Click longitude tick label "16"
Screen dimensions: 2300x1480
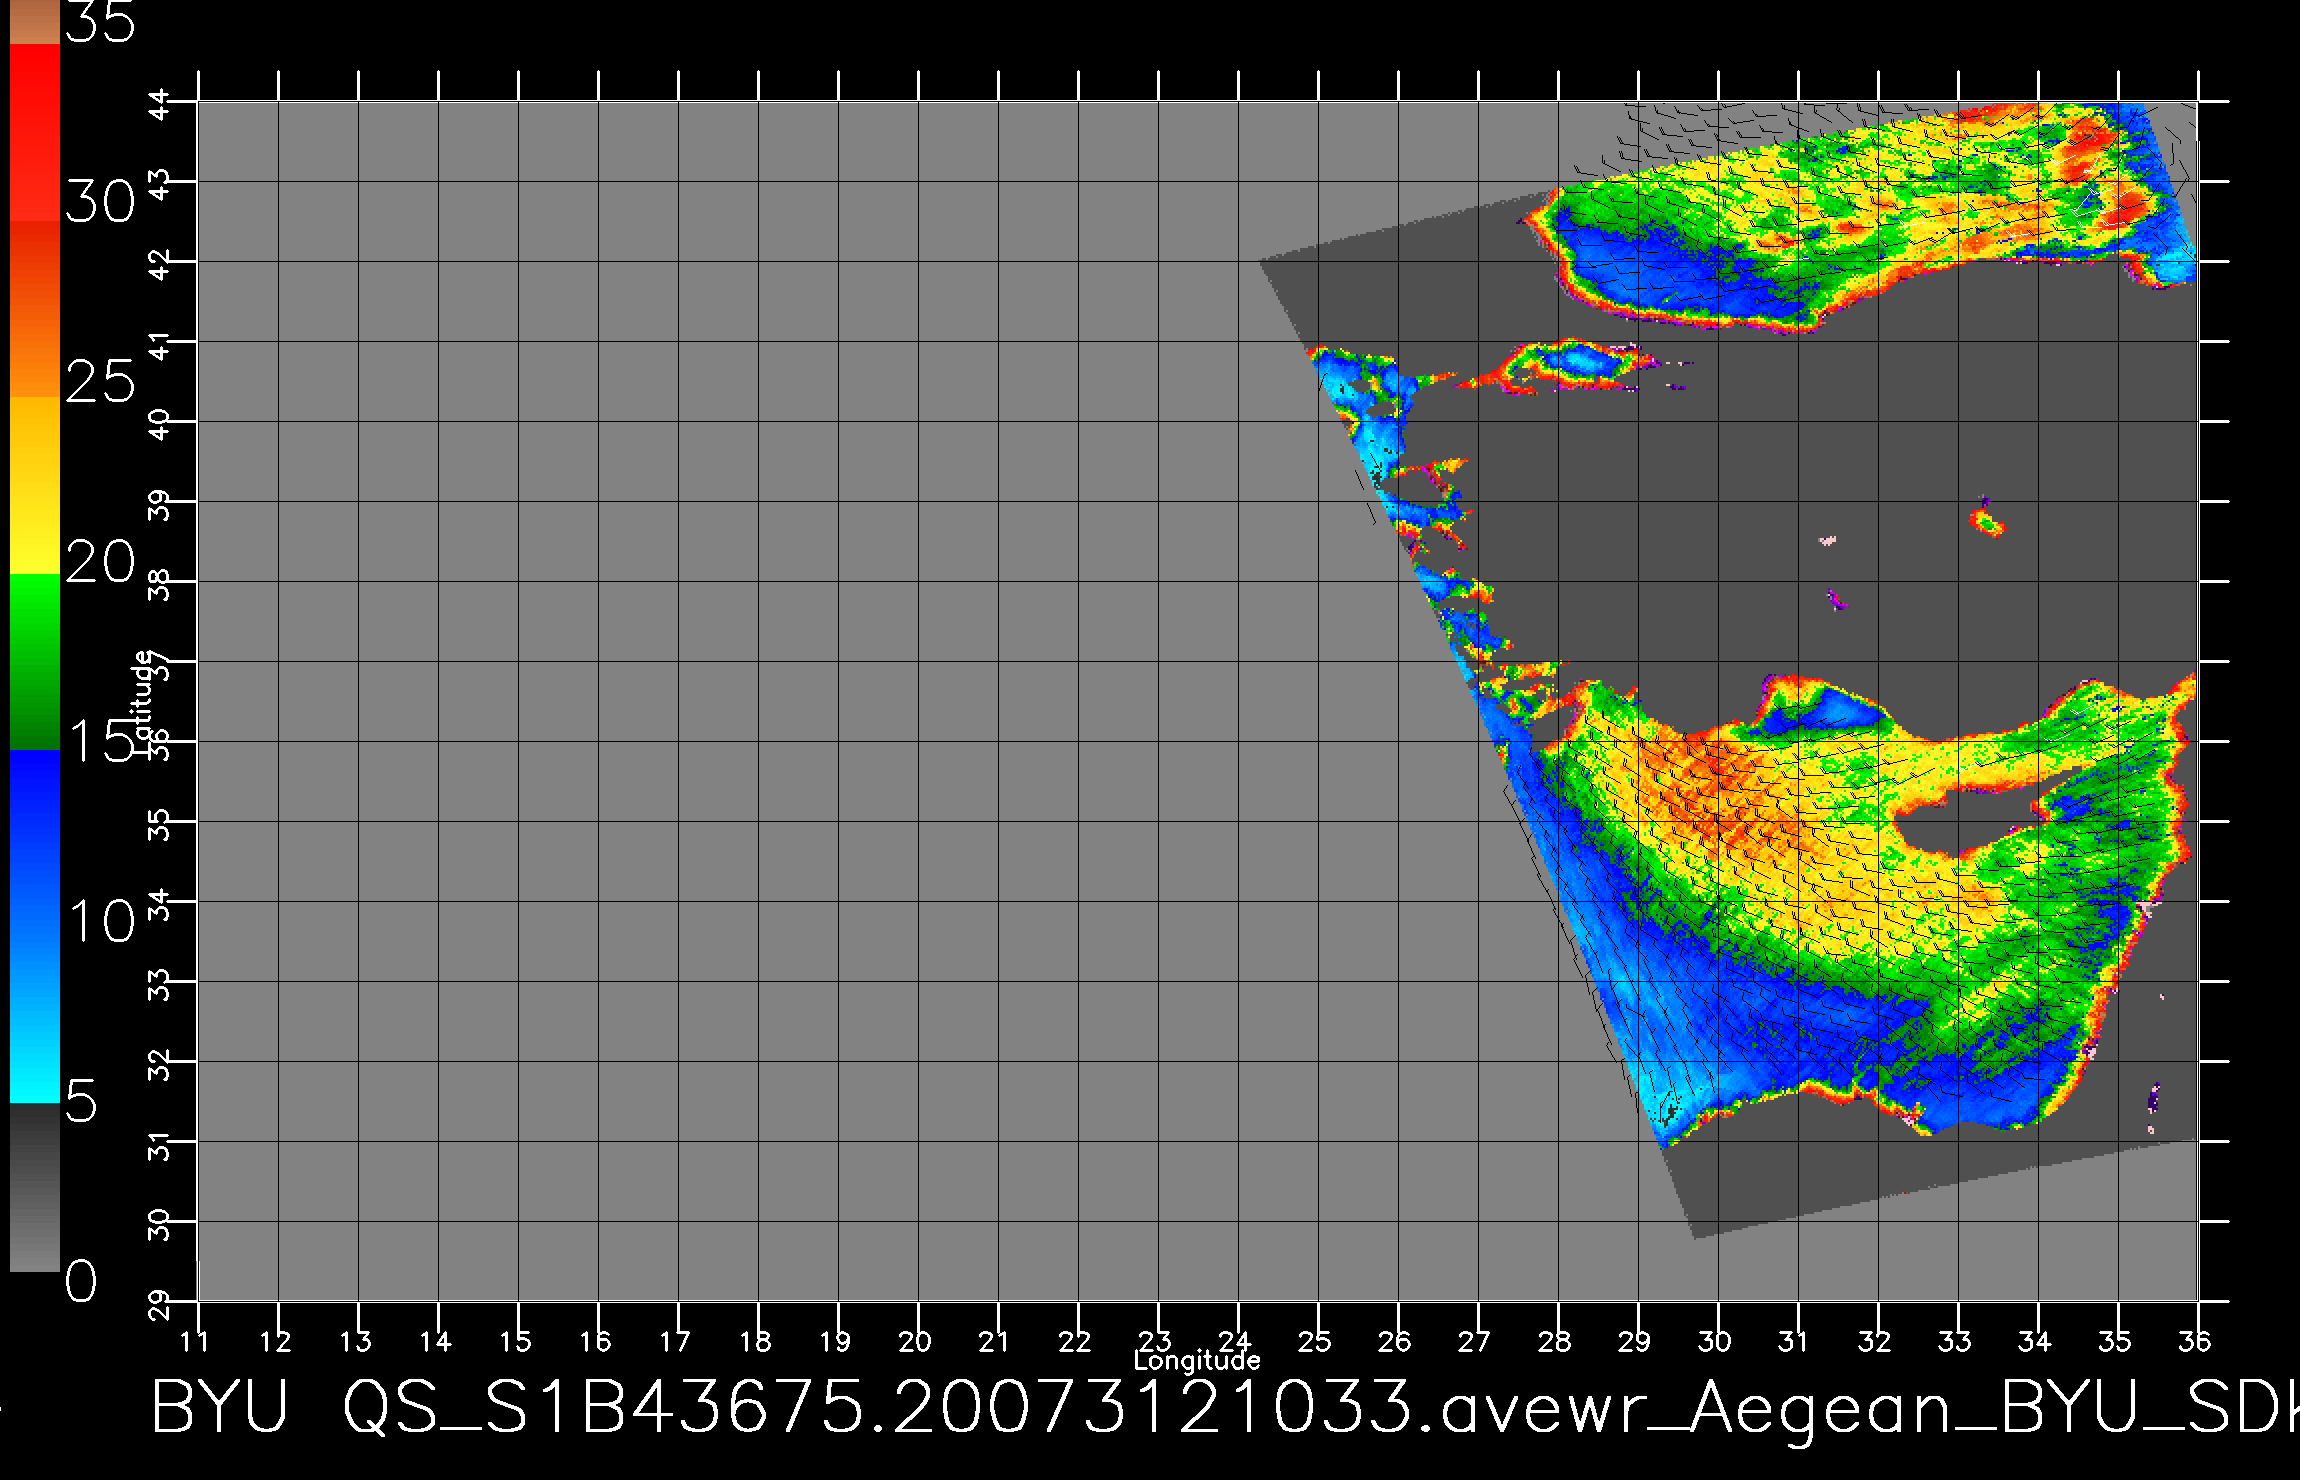(595, 1341)
